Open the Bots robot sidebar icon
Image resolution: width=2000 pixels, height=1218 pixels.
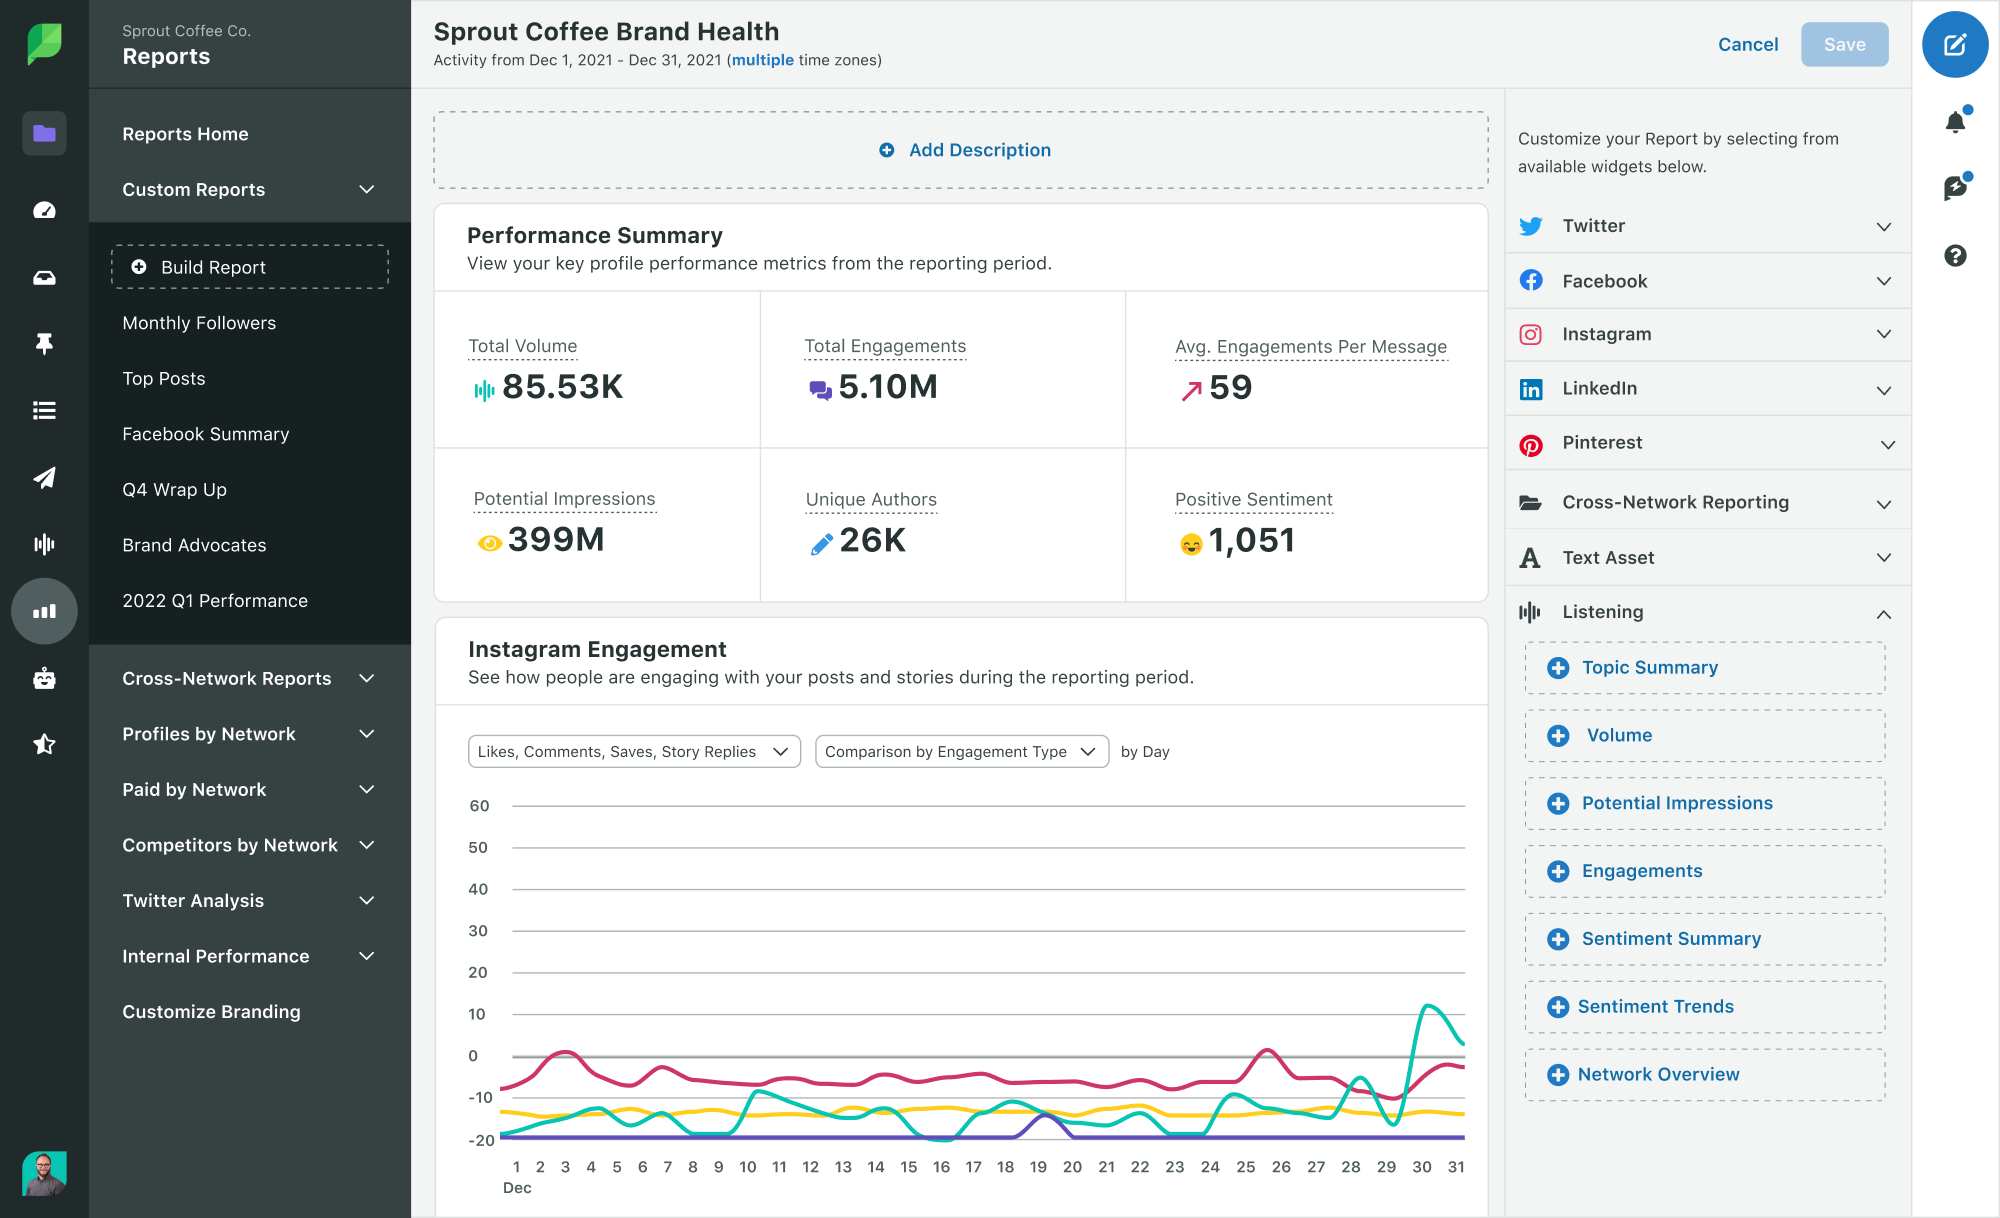pyautogui.click(x=44, y=678)
